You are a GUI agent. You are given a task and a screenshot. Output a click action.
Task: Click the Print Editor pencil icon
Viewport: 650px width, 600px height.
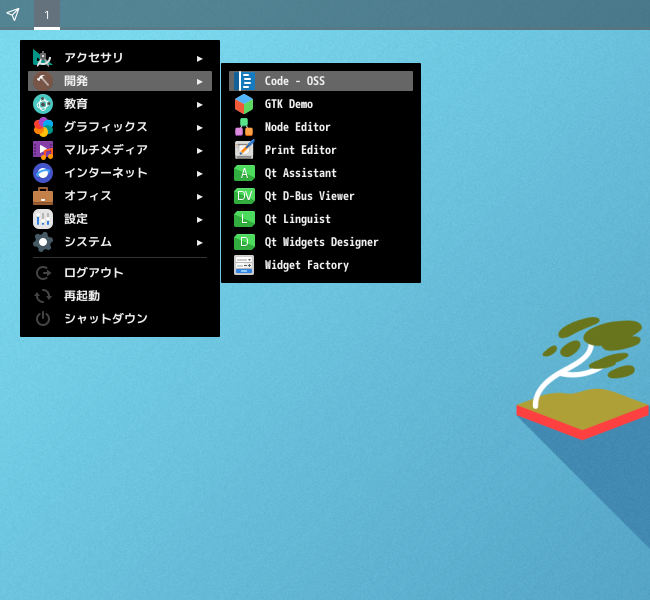tap(244, 150)
